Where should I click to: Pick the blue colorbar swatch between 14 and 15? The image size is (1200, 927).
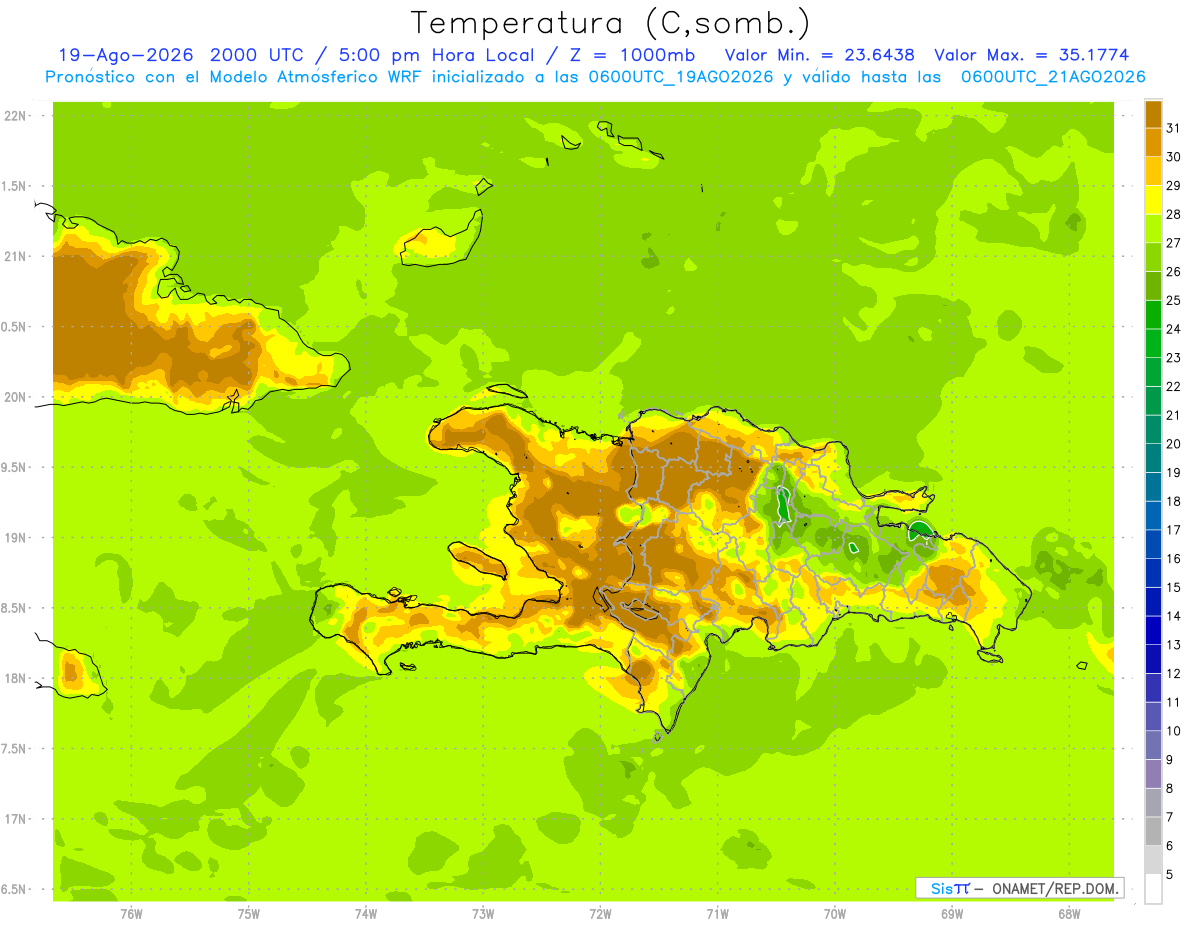coord(1153,602)
